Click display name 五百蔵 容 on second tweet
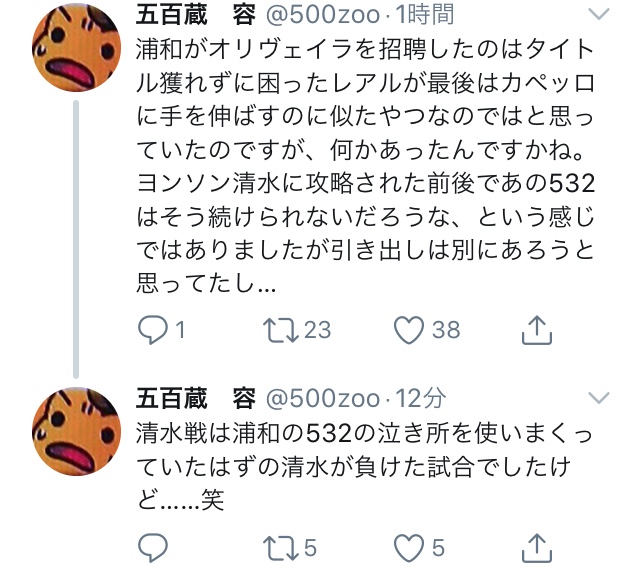Image resolution: width=640 pixels, height=580 pixels. click(196, 398)
